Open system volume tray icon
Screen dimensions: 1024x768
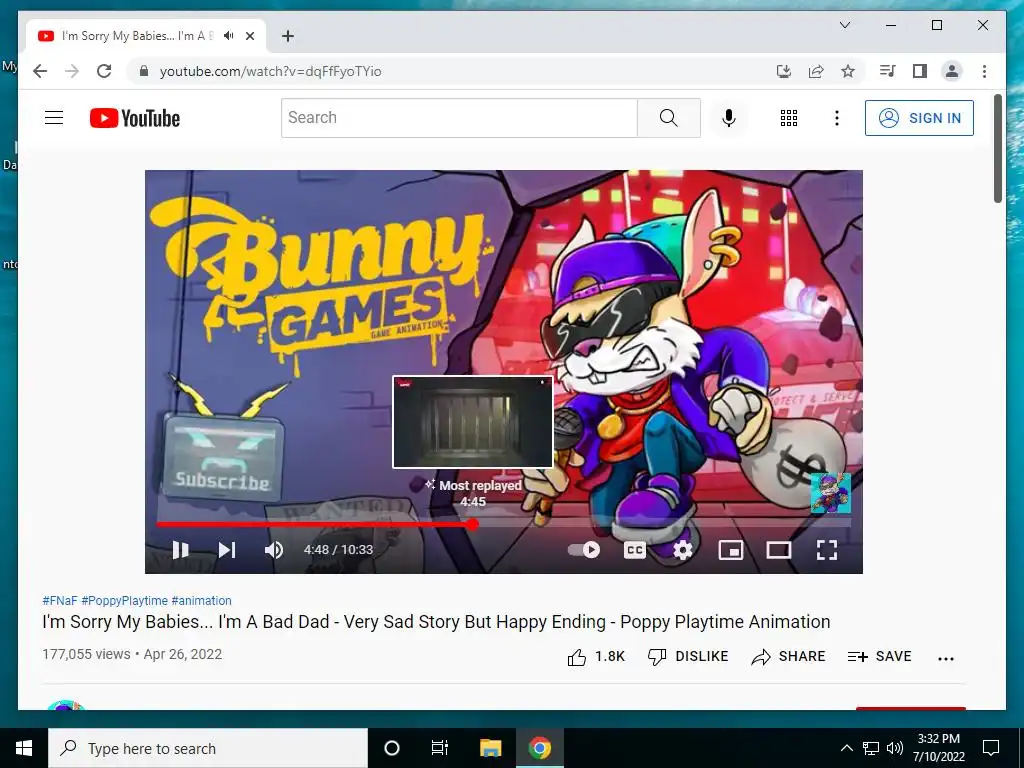click(895, 748)
